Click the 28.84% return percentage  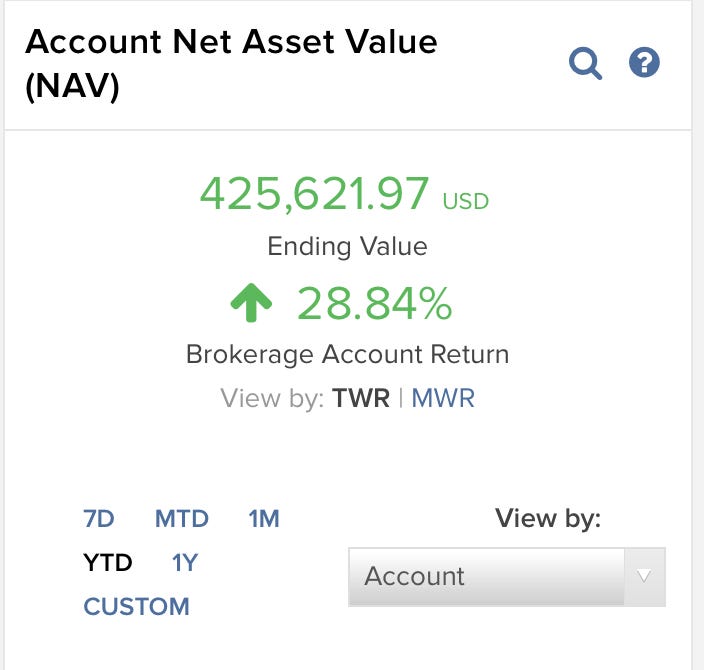375,304
